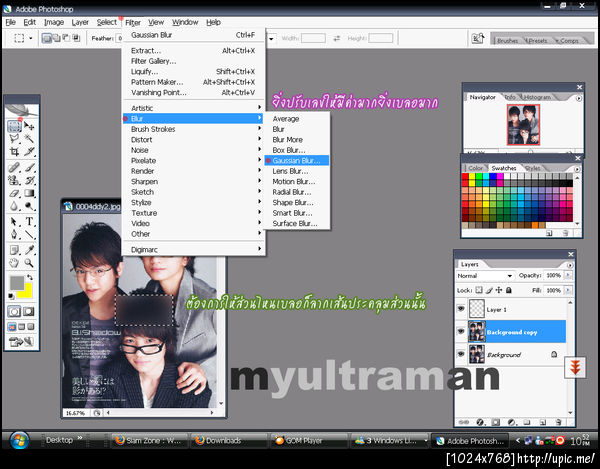The height and width of the screenshot is (469, 600).
Task: Select the Lasso tool
Action: tap(15, 139)
